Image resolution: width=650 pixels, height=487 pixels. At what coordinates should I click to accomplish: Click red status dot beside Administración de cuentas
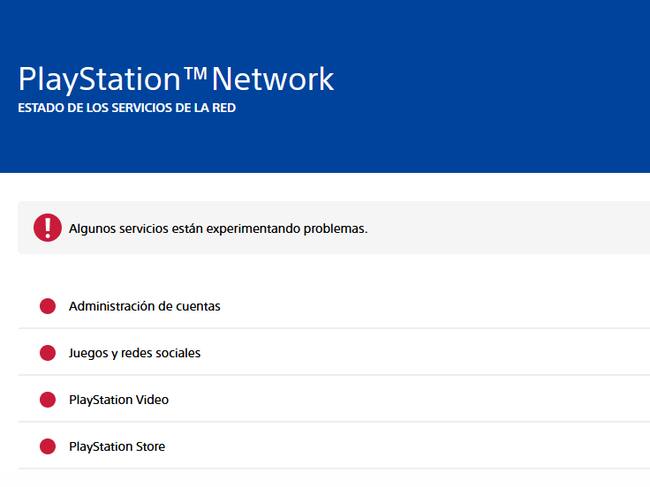(47, 306)
